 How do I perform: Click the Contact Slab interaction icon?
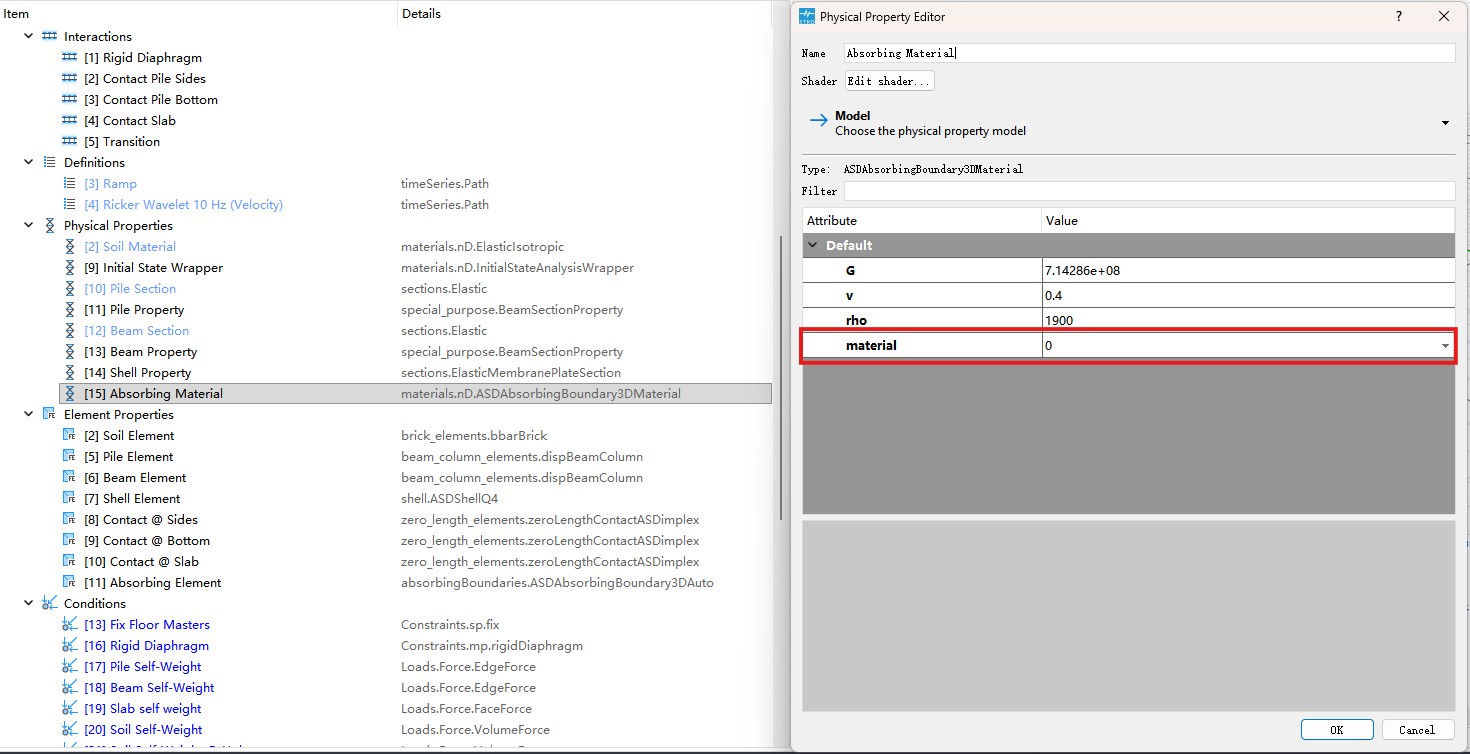tap(70, 121)
